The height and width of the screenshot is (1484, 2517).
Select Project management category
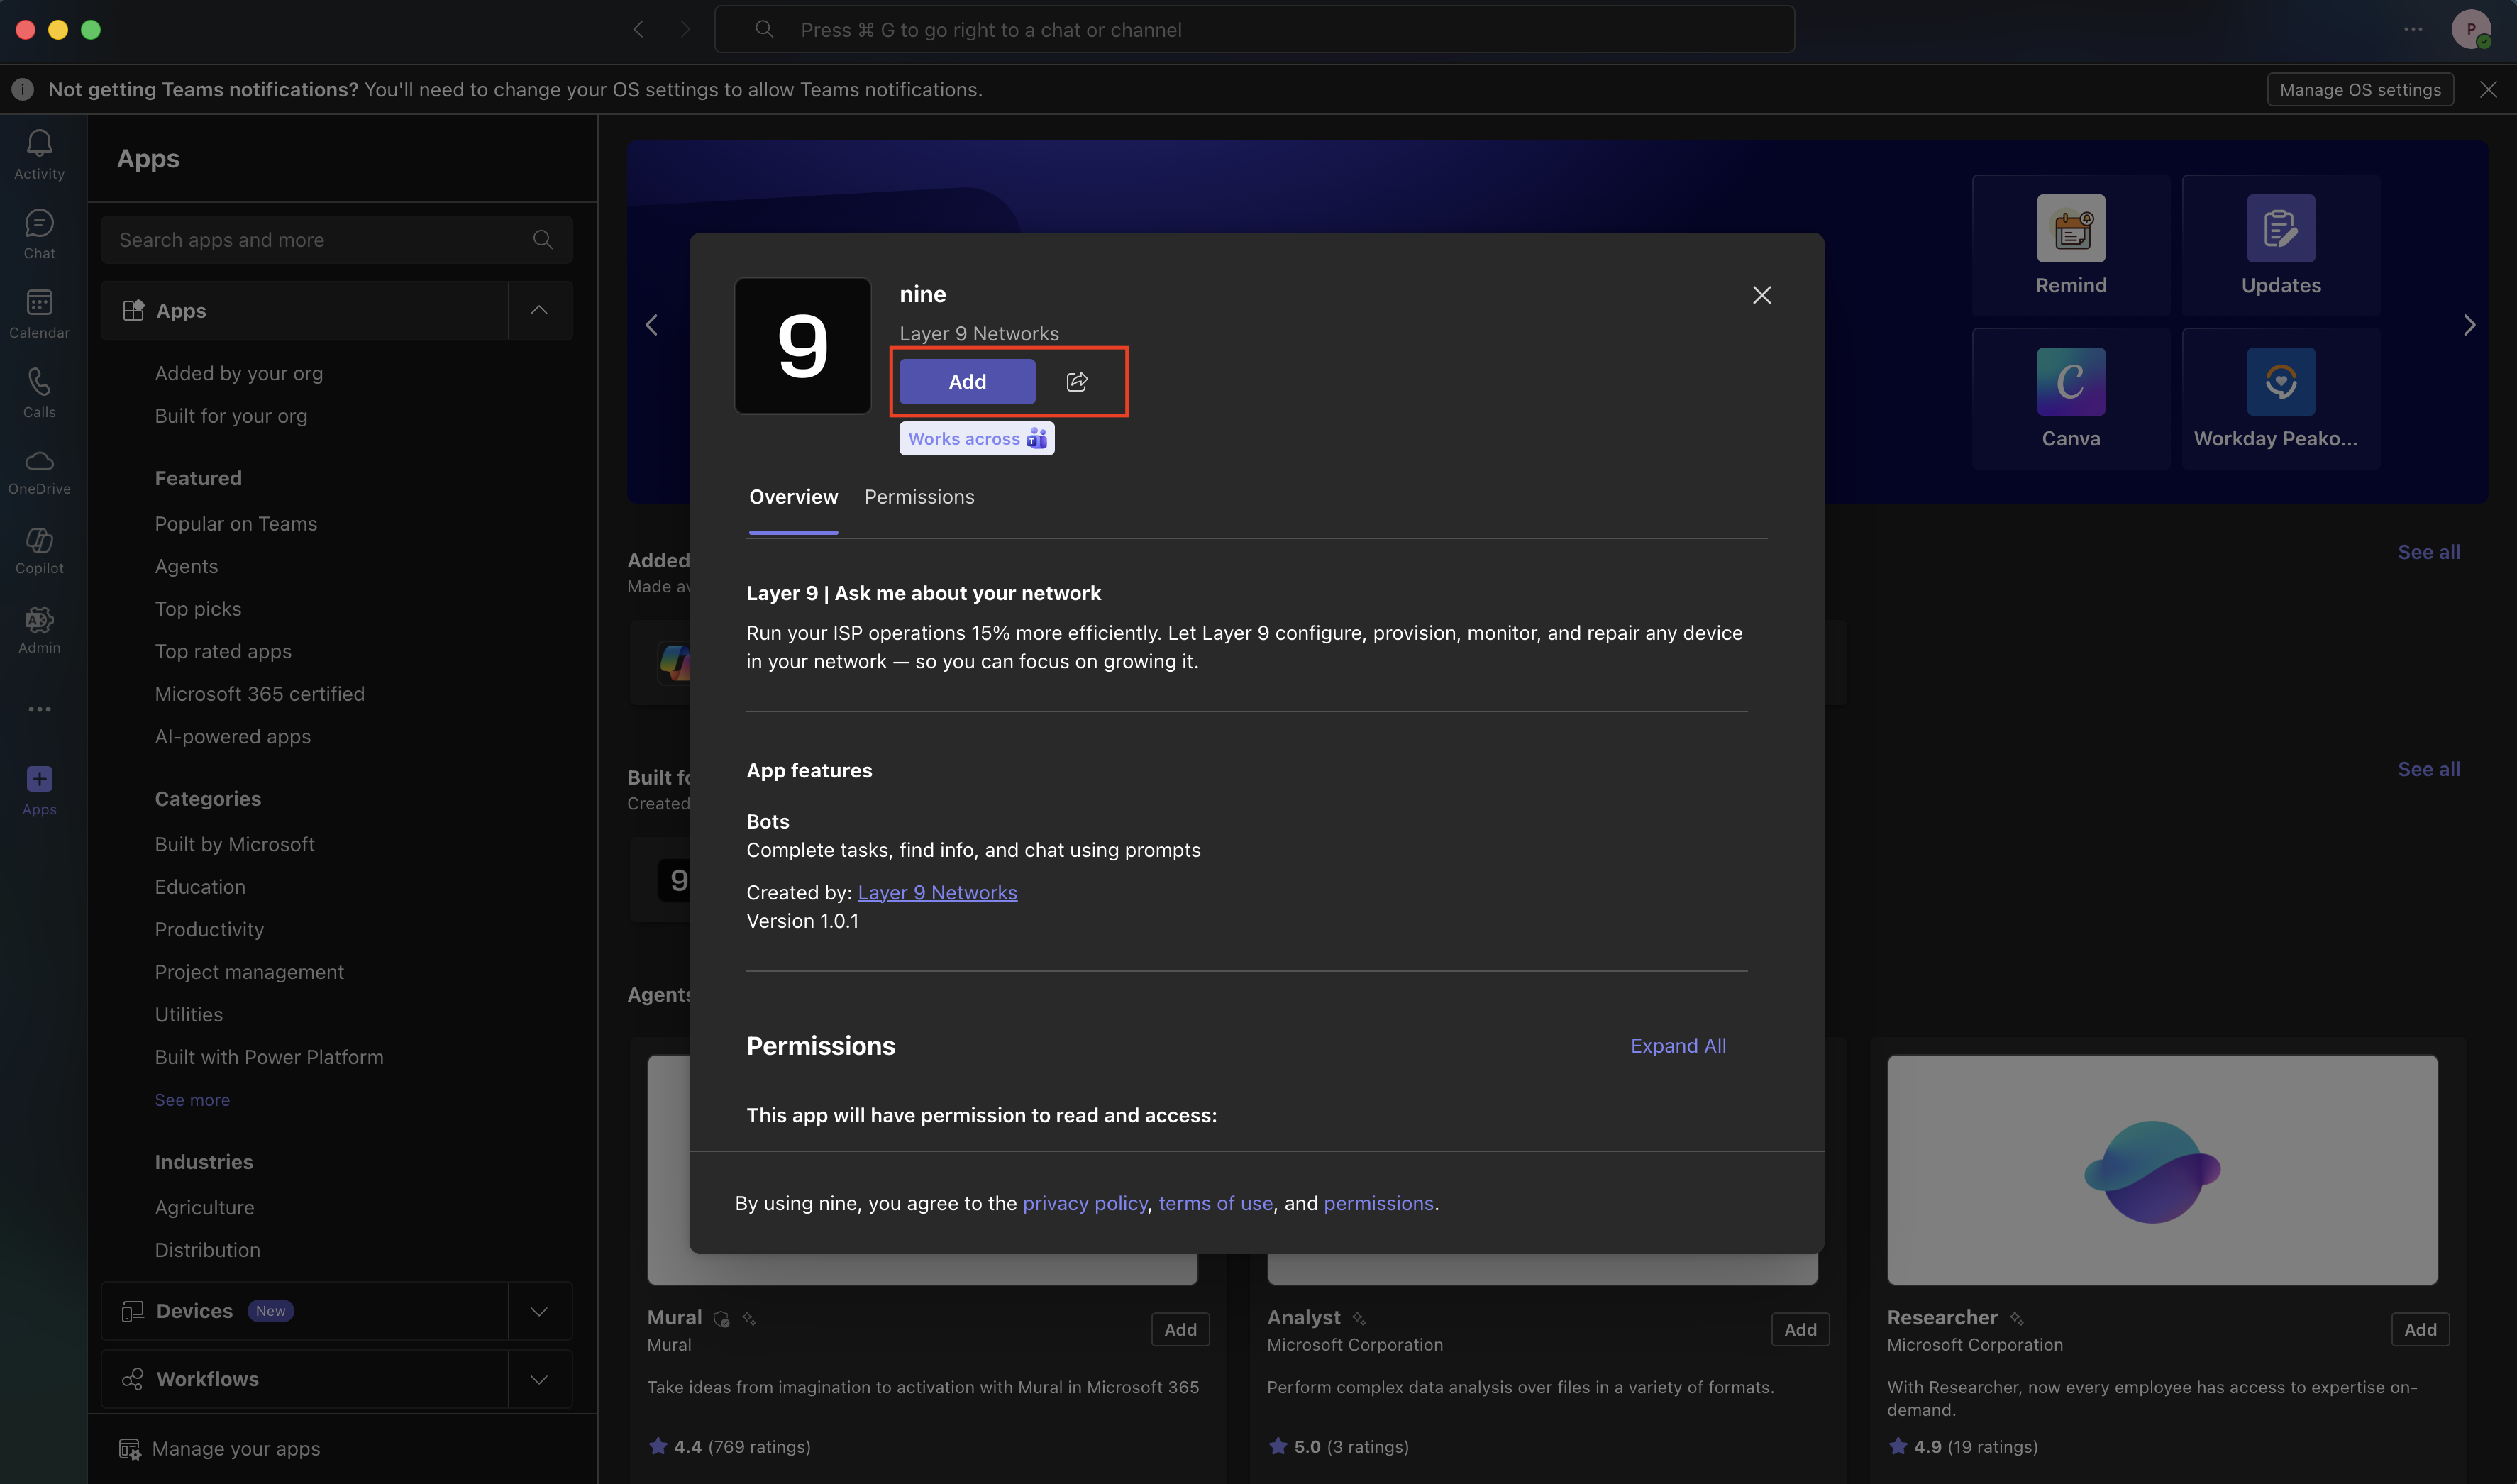tap(249, 971)
